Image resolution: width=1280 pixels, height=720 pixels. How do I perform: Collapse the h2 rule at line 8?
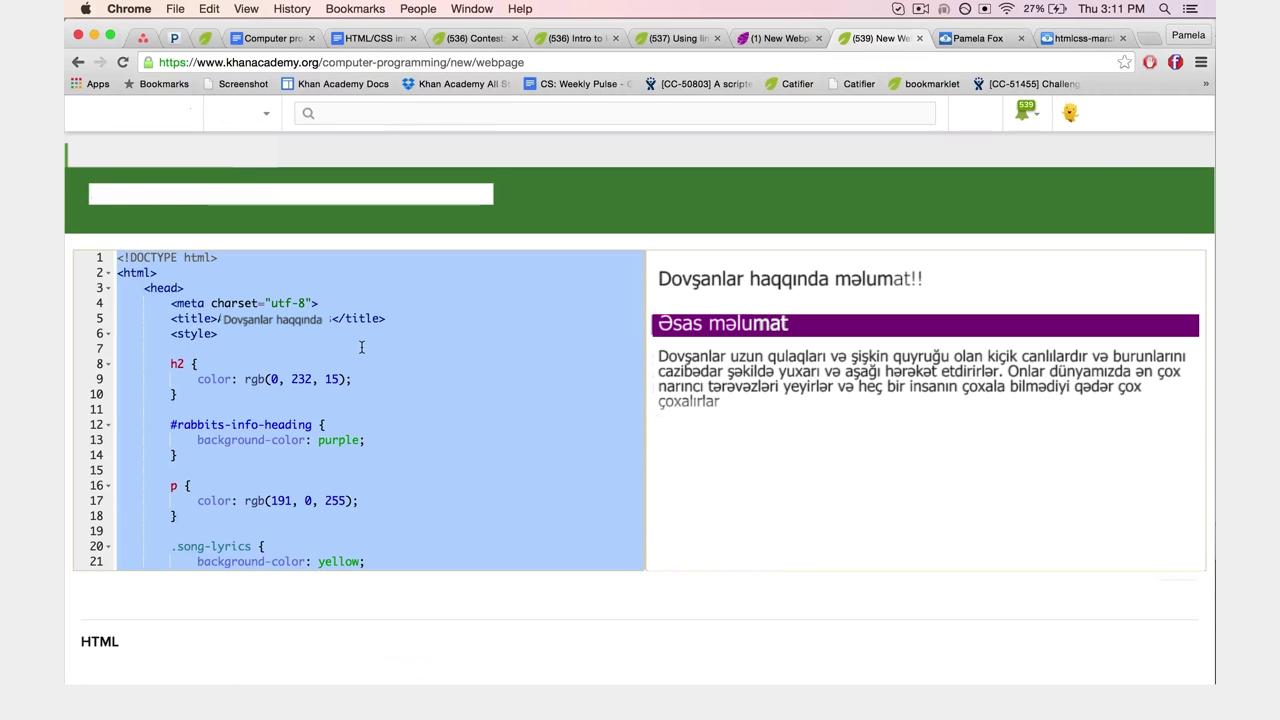(109, 365)
